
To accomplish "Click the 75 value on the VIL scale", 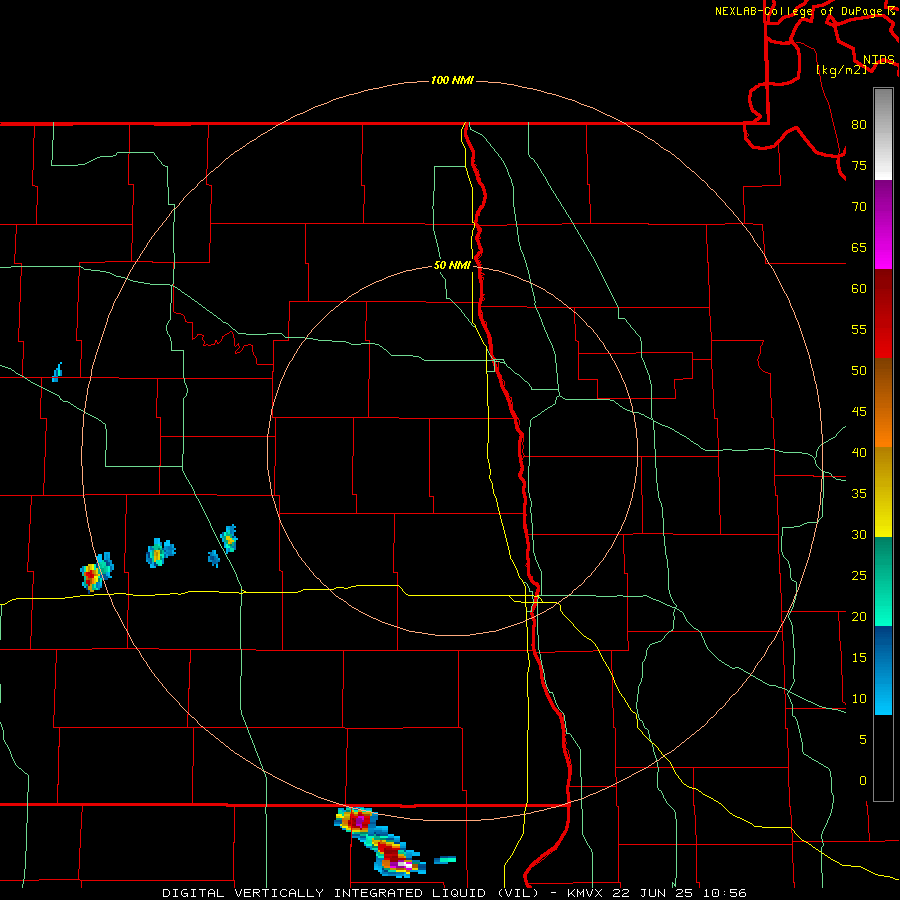I will [x=859, y=165].
